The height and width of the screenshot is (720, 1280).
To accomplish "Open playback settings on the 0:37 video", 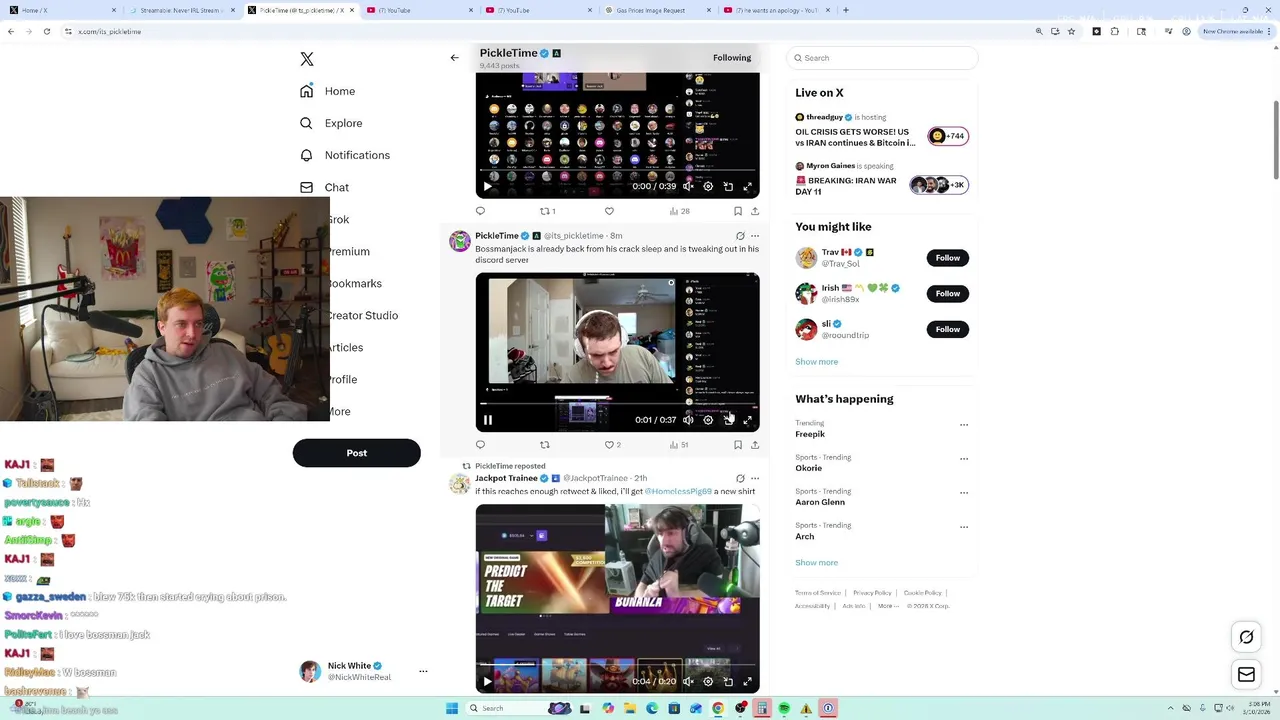I will [708, 420].
